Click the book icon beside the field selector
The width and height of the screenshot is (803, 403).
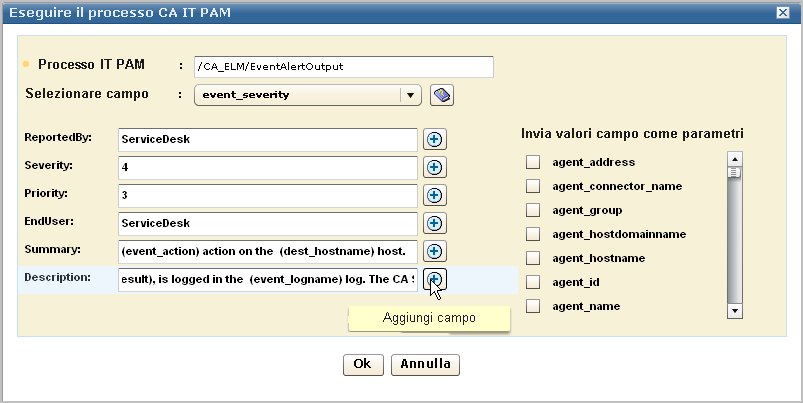point(442,95)
